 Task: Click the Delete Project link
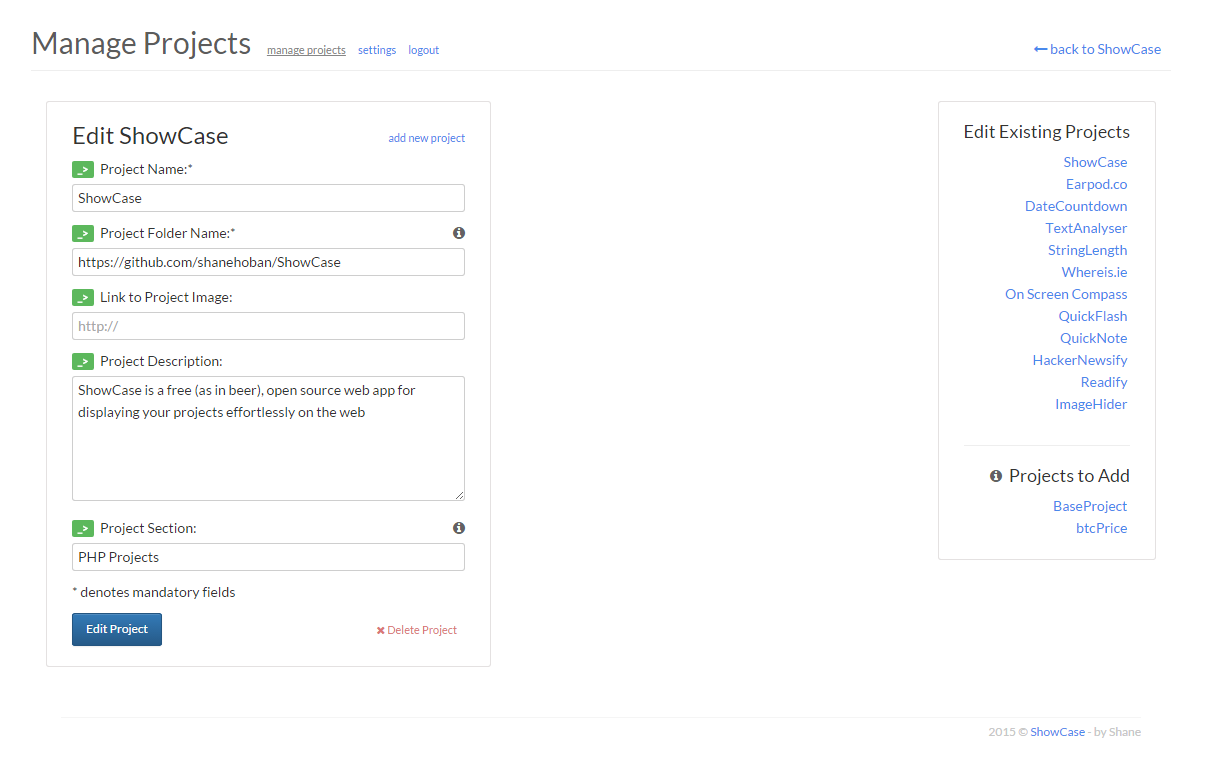417,630
